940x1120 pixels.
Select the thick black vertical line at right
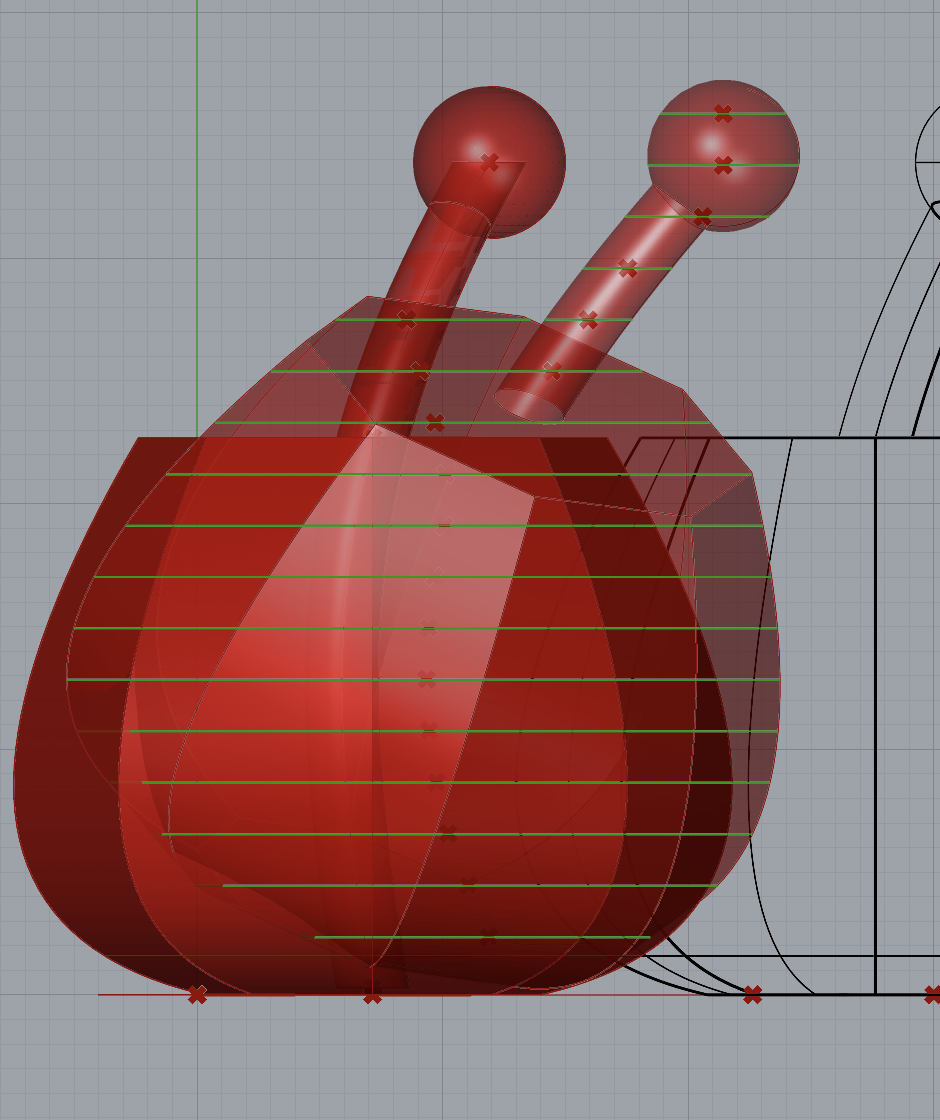(876, 700)
